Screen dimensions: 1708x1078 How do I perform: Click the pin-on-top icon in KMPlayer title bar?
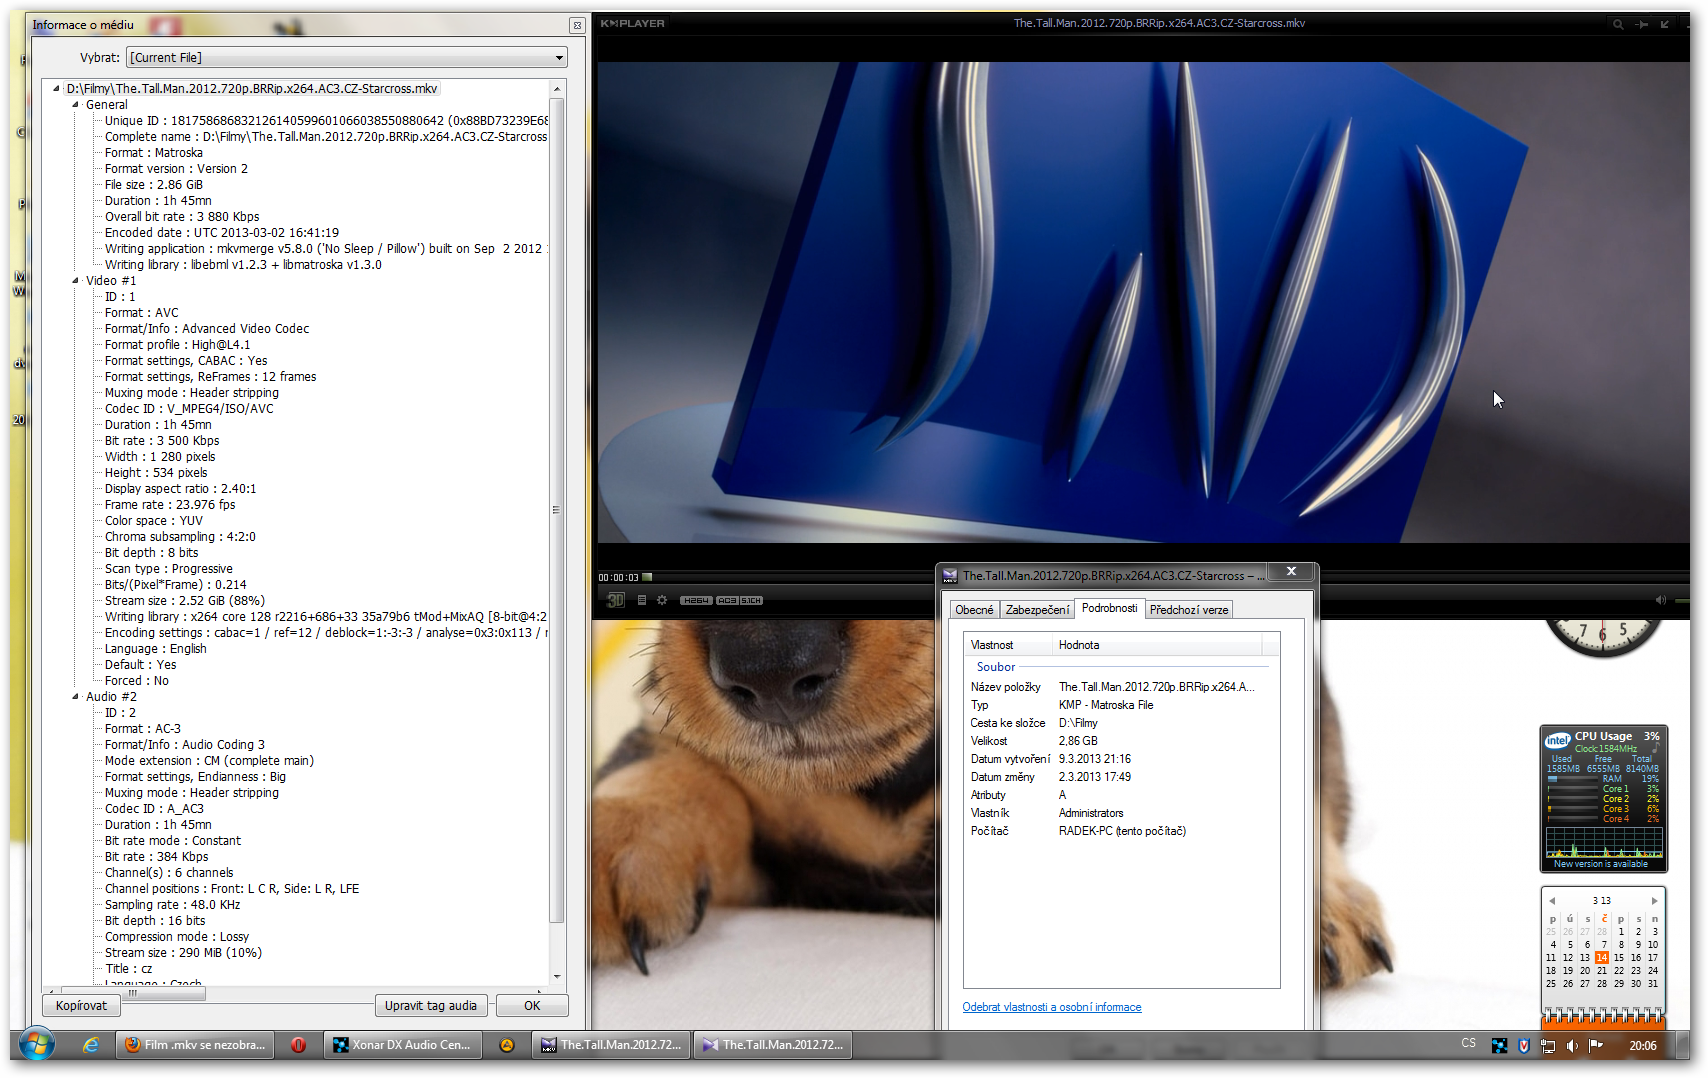(1642, 24)
